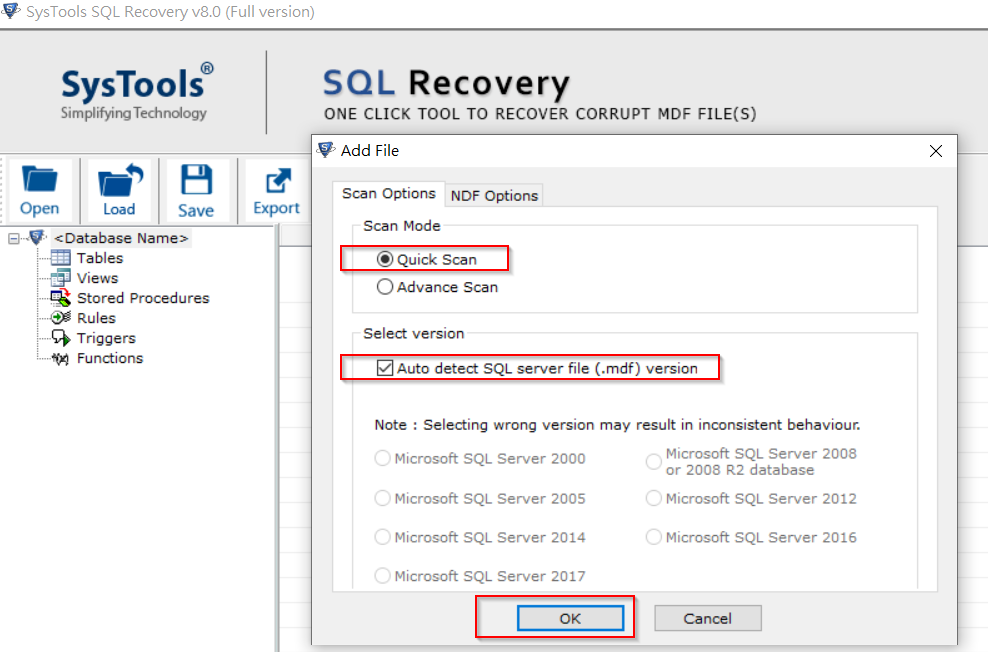
Task: Click the app icon in main title bar
Action: point(11,11)
